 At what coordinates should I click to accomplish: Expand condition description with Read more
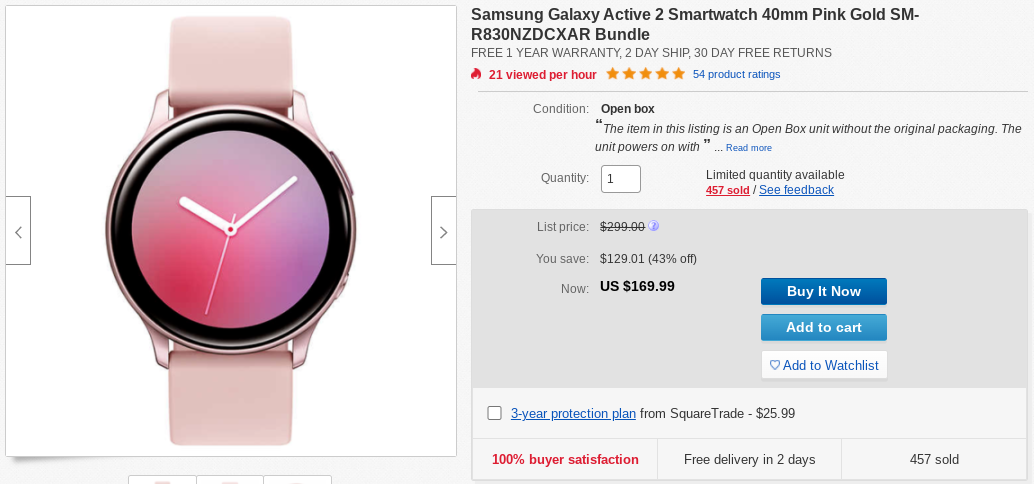point(749,148)
